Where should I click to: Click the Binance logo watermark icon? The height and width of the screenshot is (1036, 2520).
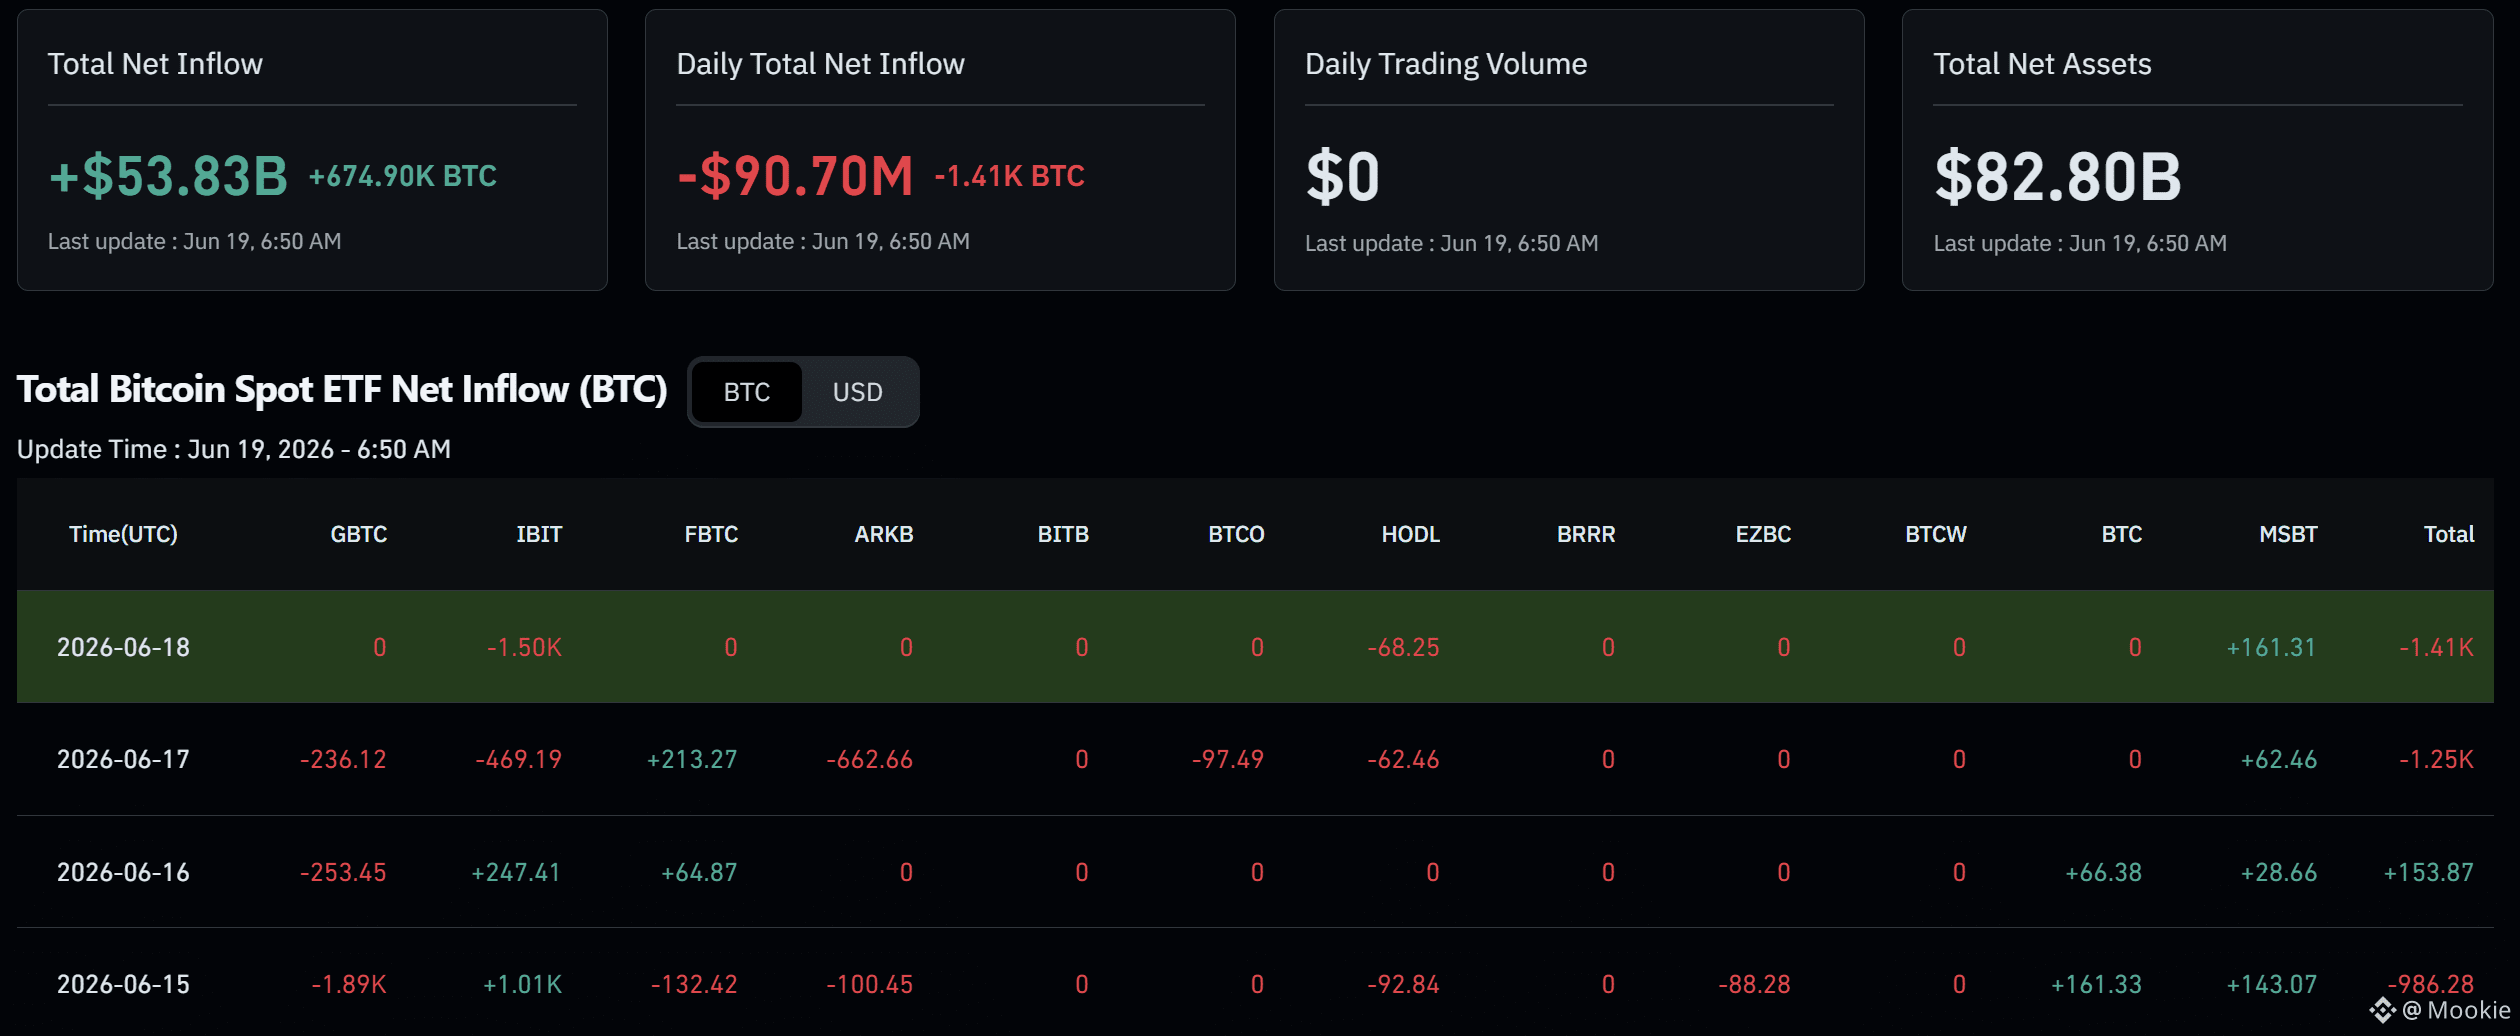(2382, 1011)
